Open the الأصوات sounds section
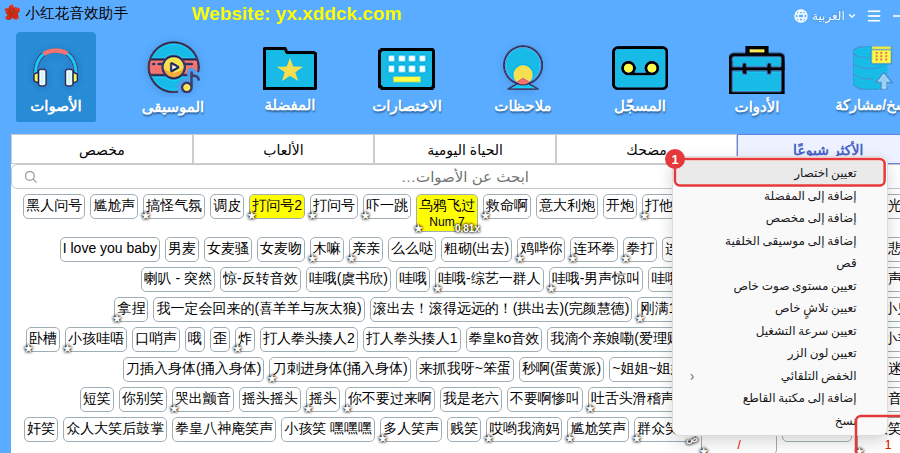This screenshot has height=453, width=900. [56, 77]
